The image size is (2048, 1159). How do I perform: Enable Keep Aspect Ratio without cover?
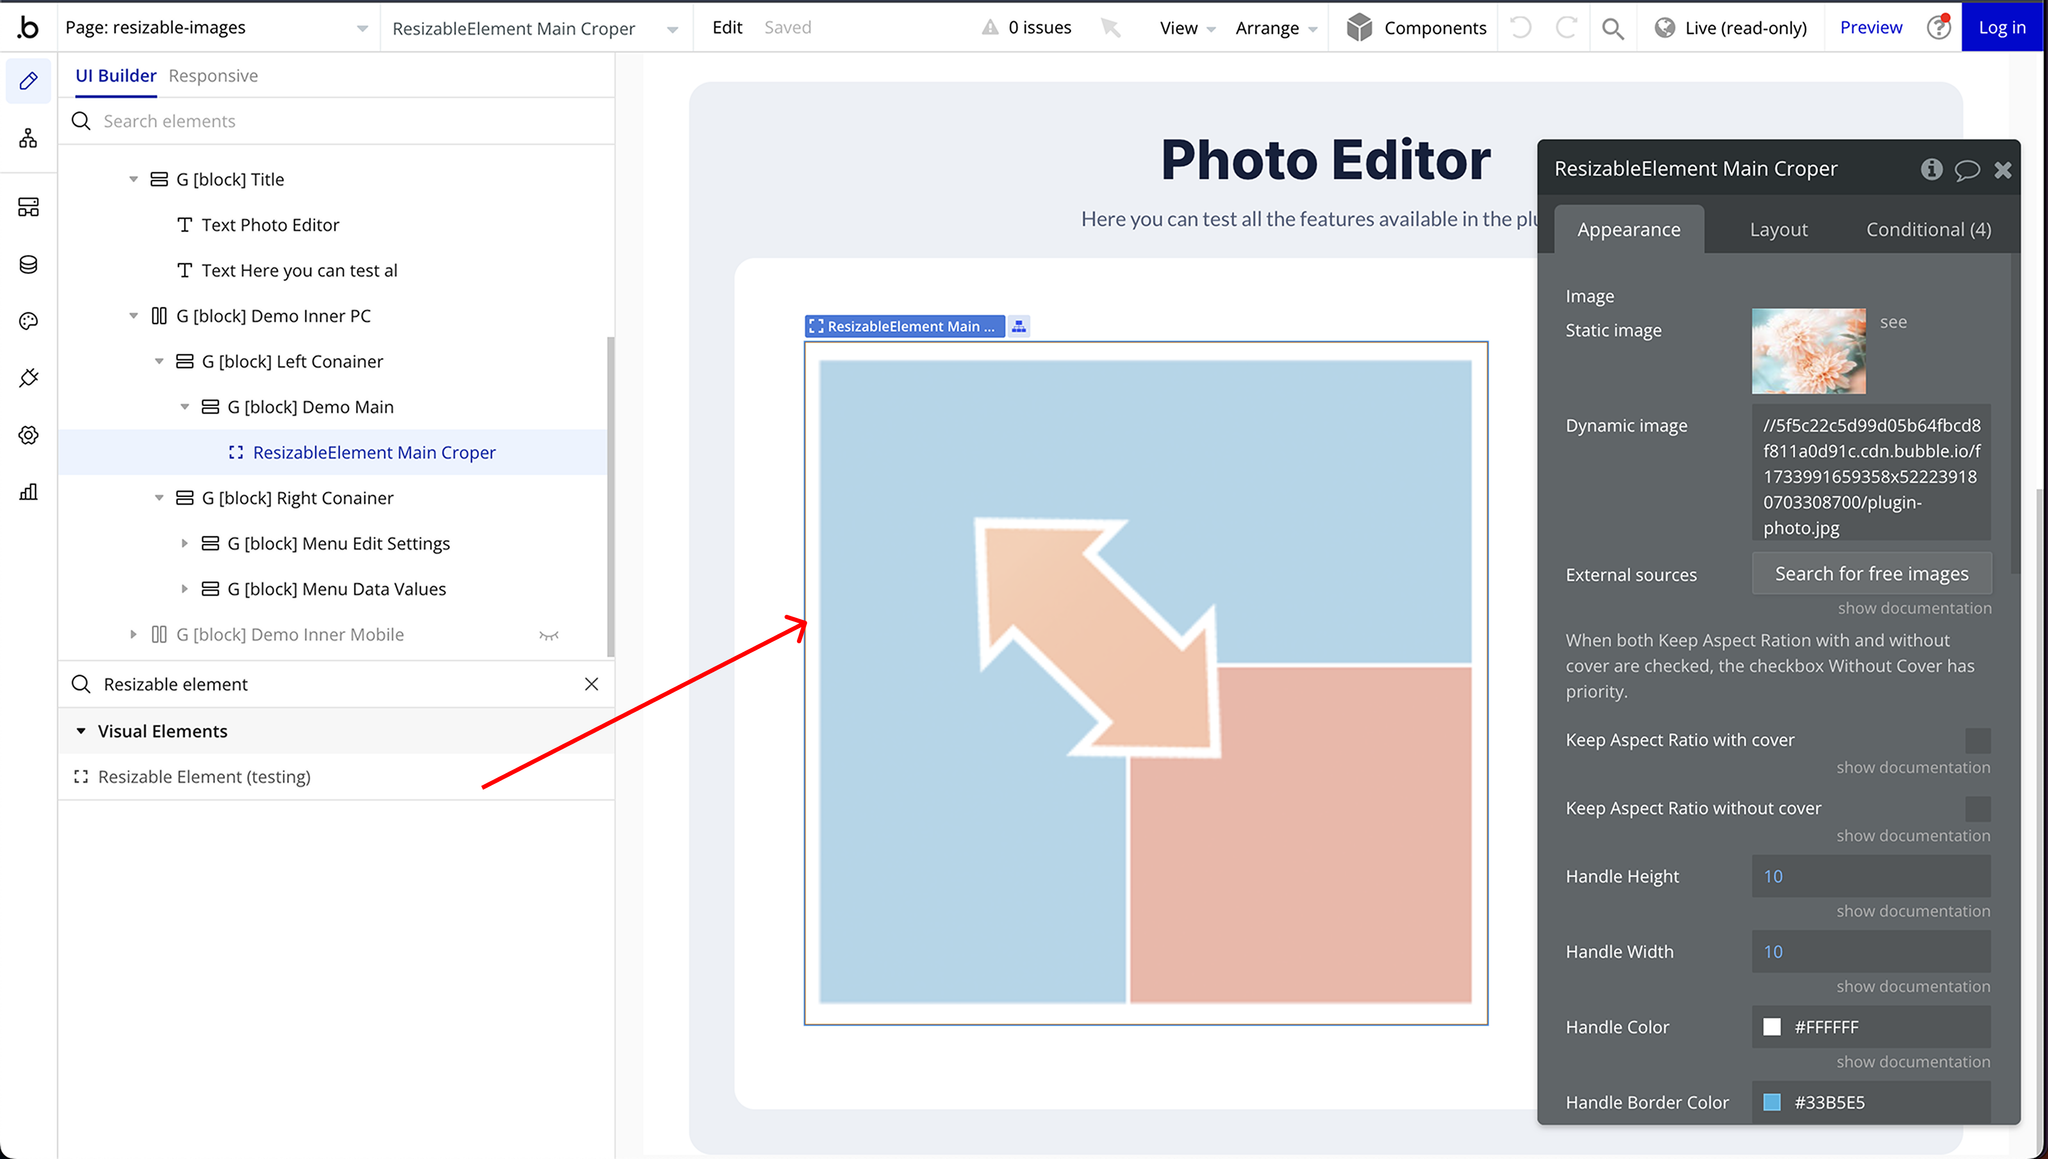tap(1977, 808)
